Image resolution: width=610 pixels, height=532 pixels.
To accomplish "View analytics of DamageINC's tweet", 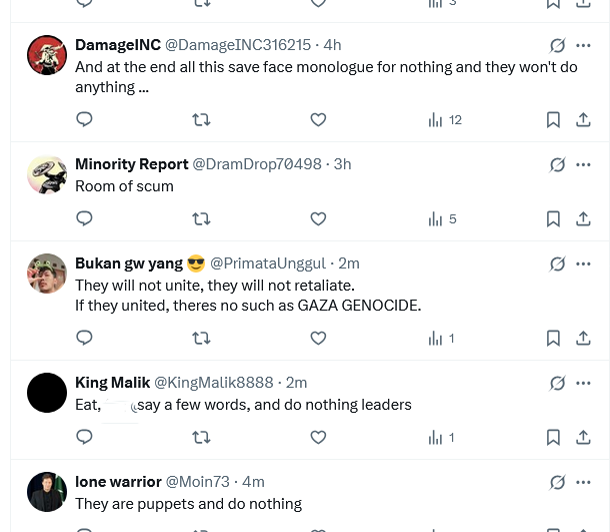I will click(445, 120).
